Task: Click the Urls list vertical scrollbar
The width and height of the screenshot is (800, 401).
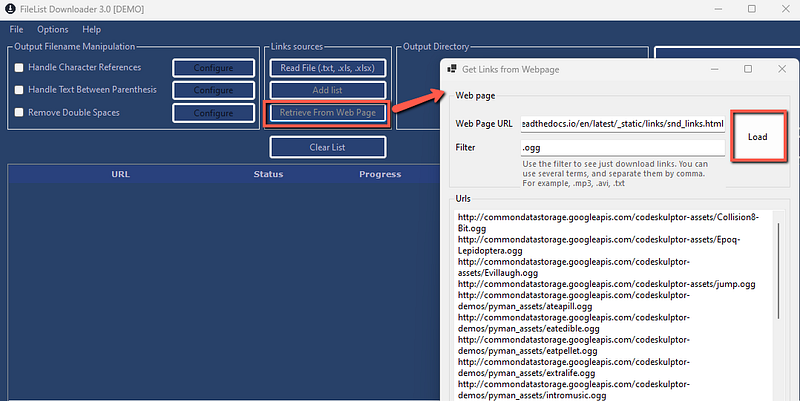Action: pyautogui.click(x=779, y=270)
